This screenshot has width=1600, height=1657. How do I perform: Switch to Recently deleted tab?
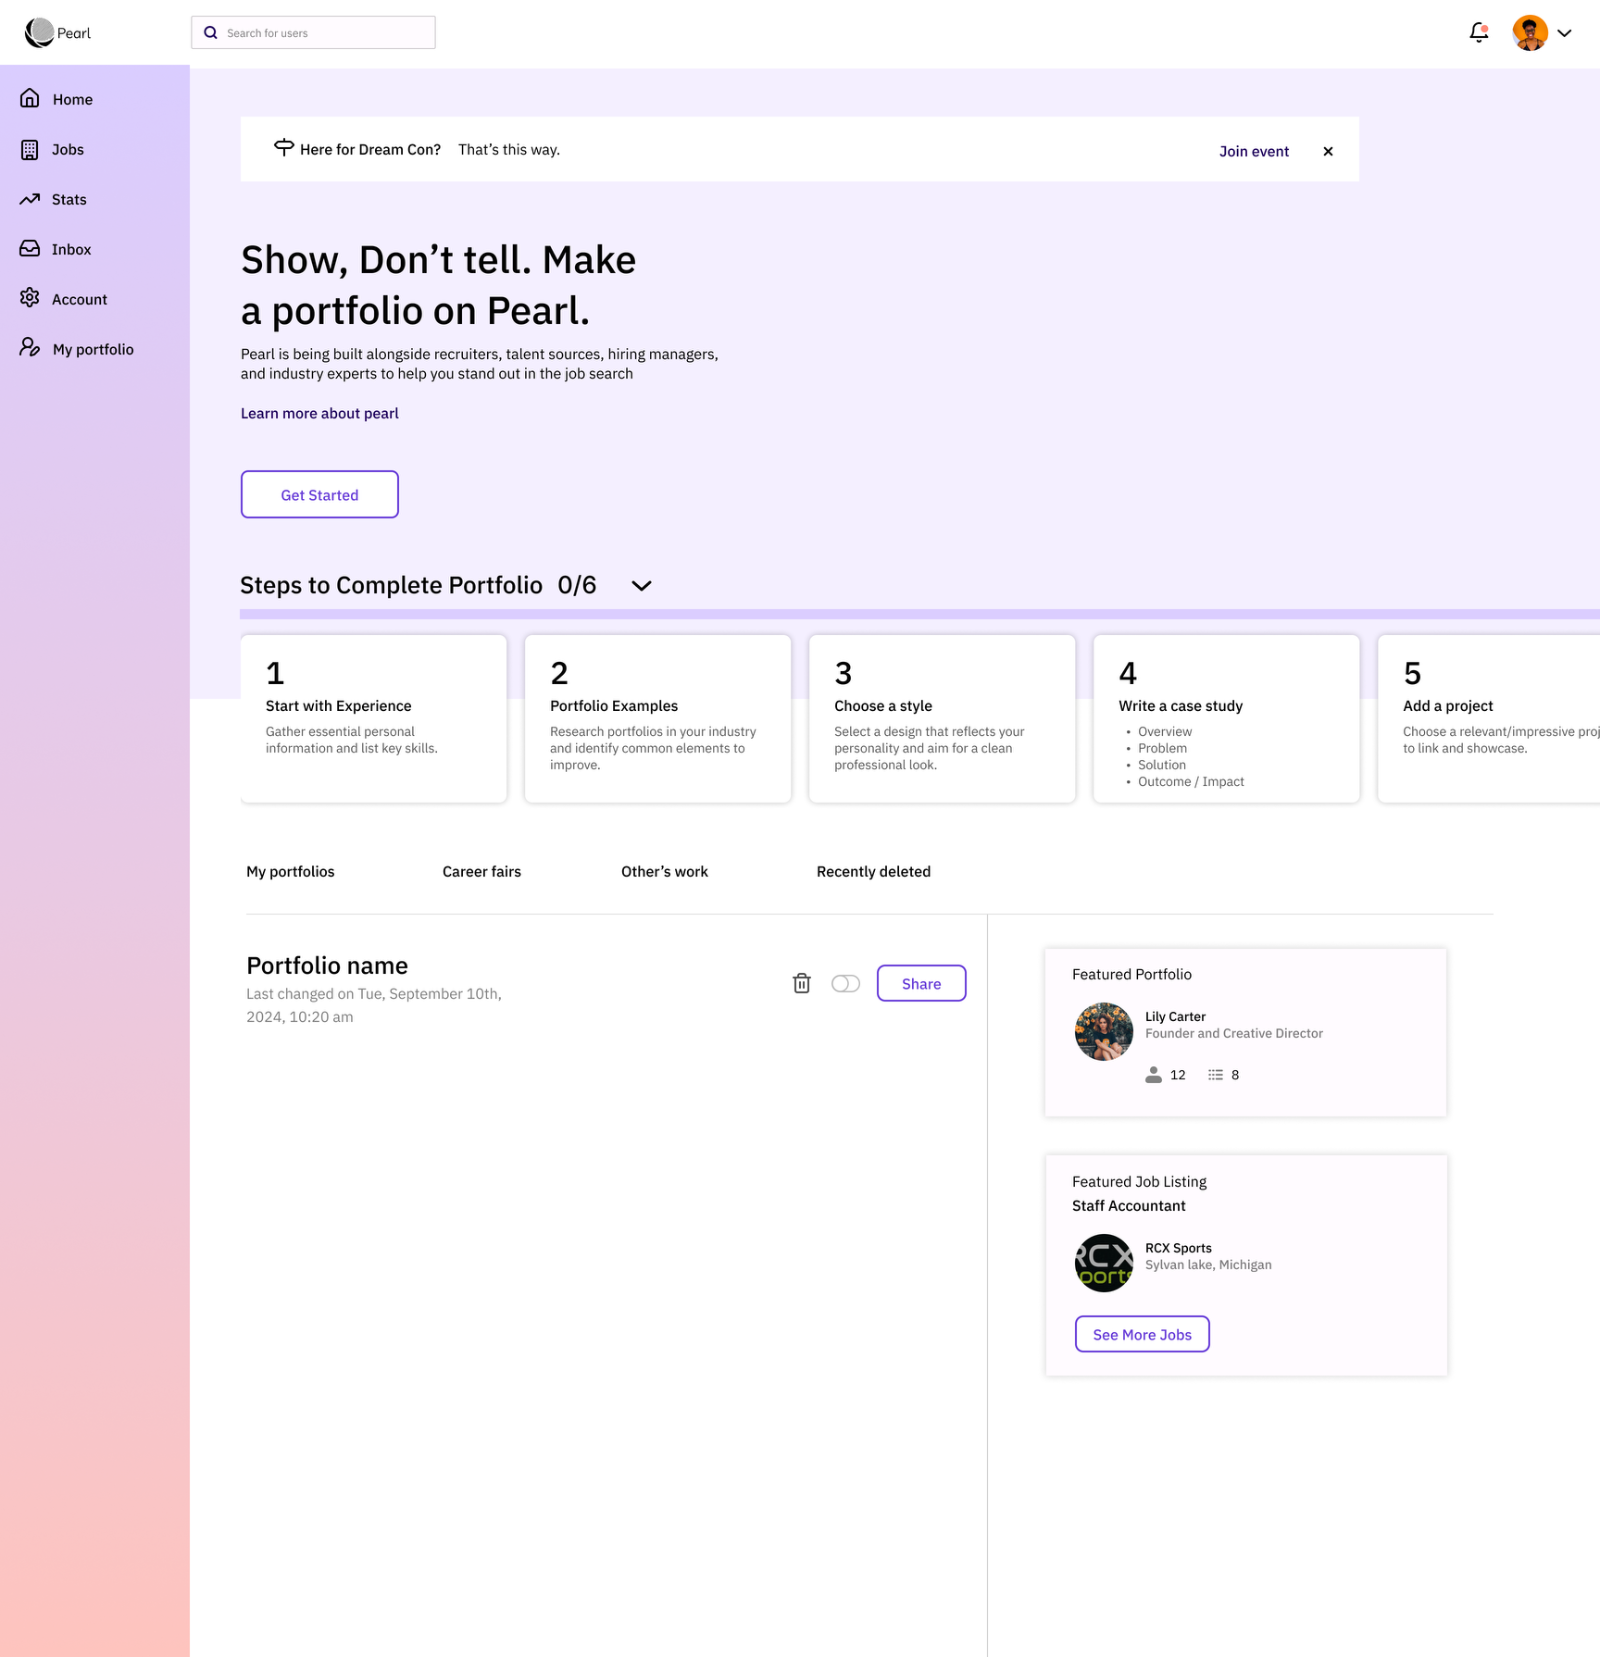[874, 872]
